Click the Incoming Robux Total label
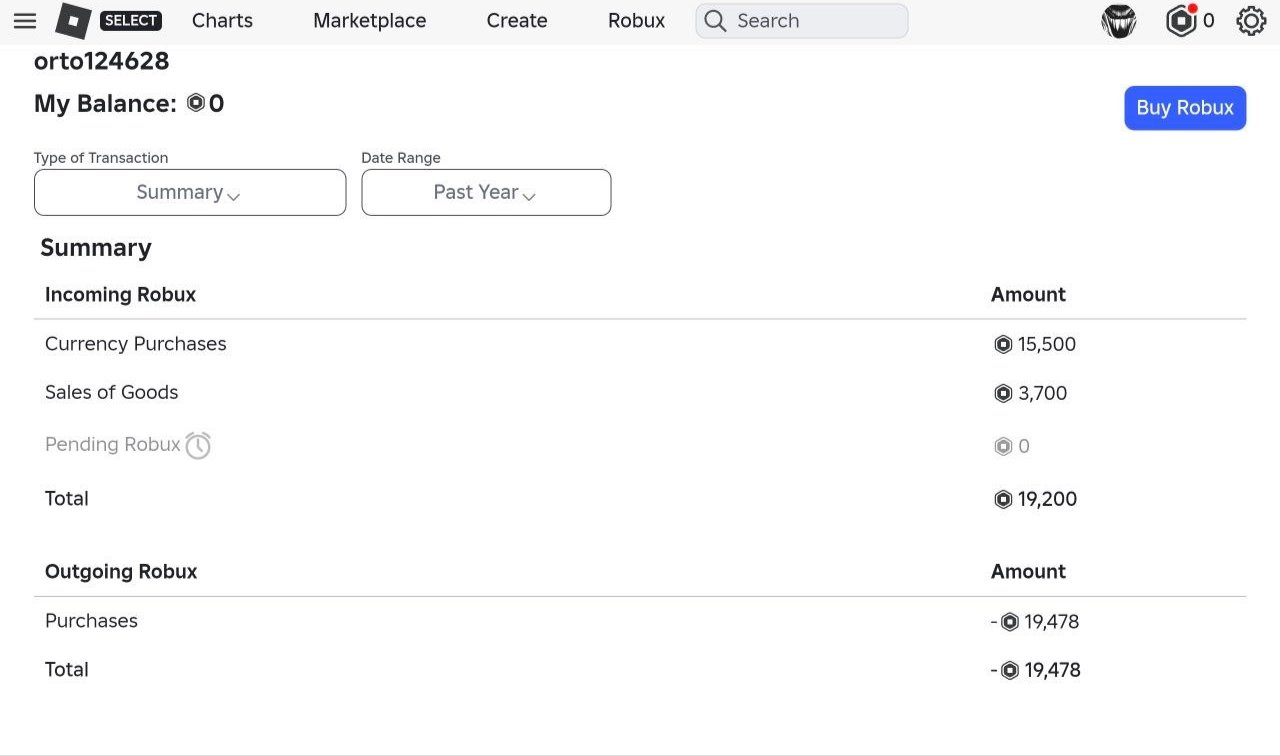The height and width of the screenshot is (756, 1280). [x=67, y=498]
